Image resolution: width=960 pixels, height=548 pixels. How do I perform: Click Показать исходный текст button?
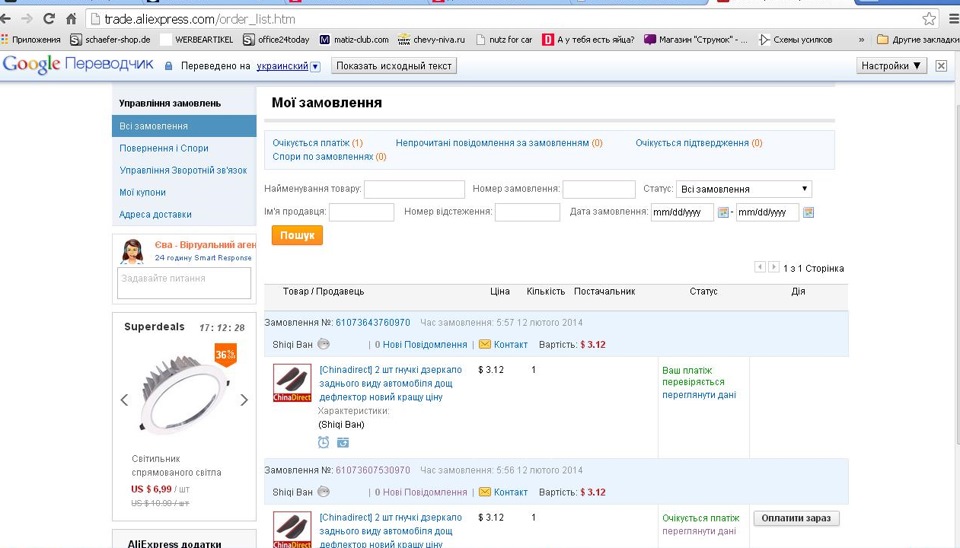(394, 66)
